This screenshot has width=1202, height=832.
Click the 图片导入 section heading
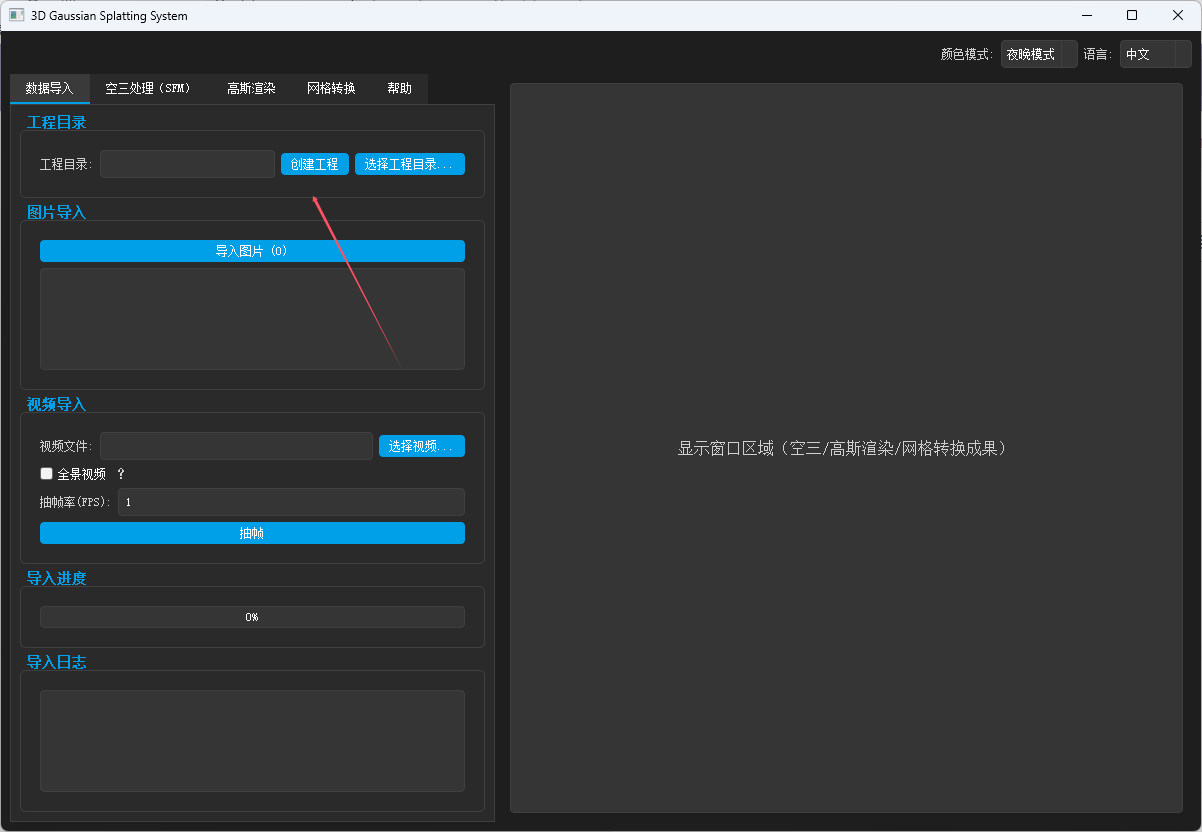coord(56,212)
